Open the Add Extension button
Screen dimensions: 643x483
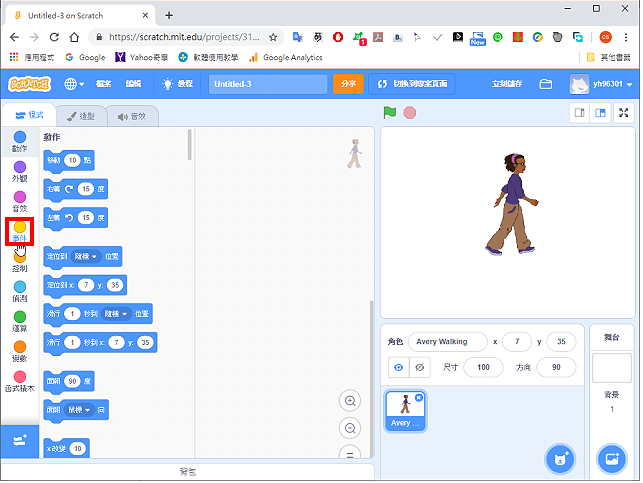[x=20, y=441]
